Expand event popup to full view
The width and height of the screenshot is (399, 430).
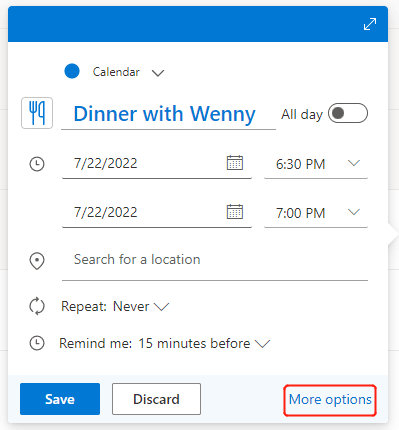pyautogui.click(x=370, y=24)
